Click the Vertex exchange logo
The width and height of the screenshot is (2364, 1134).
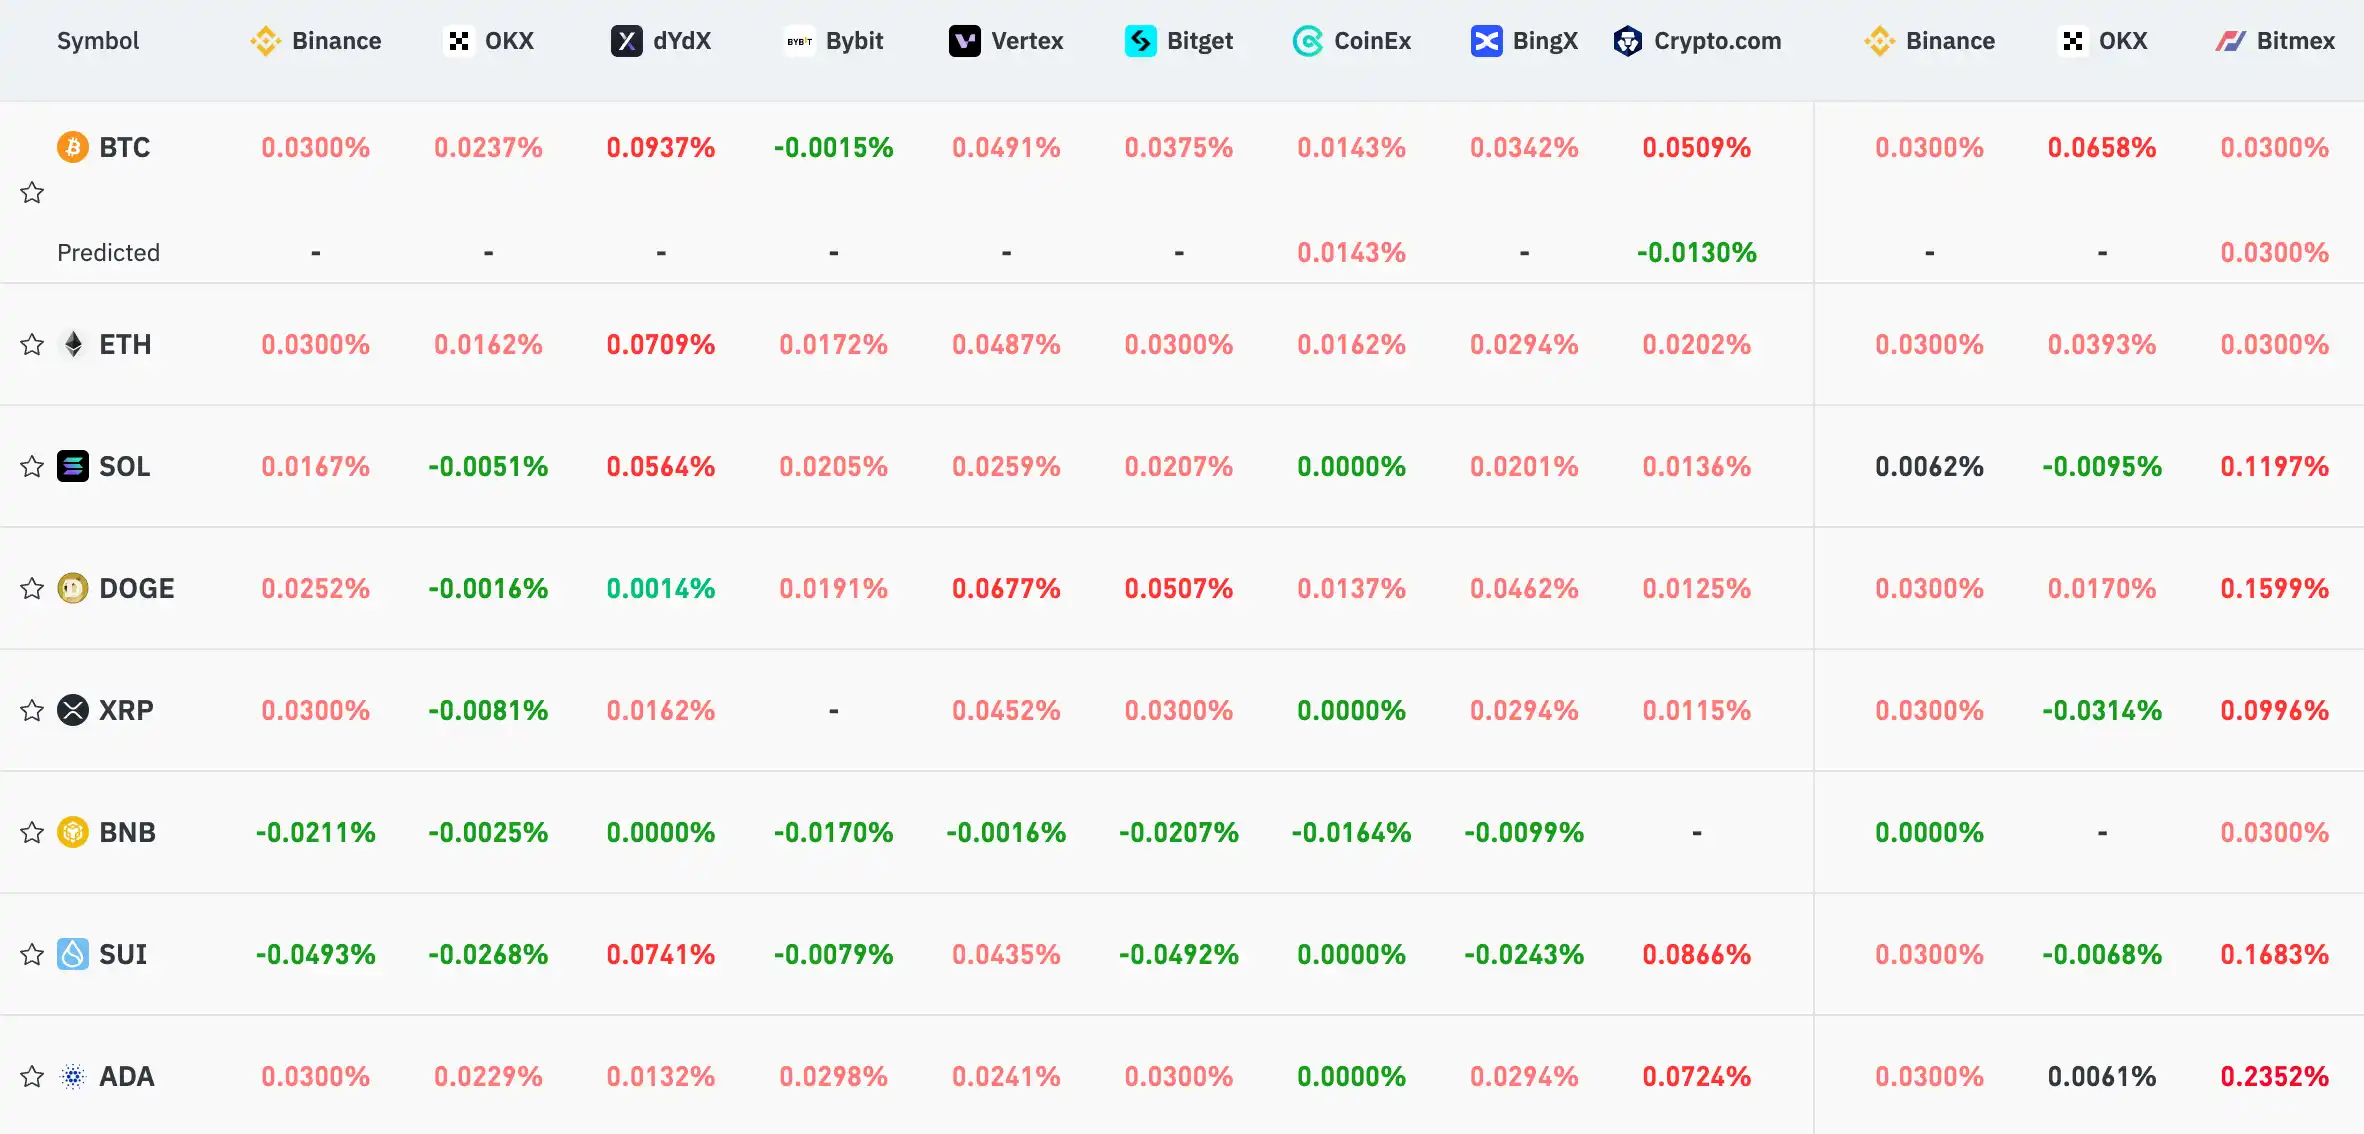pyautogui.click(x=965, y=41)
